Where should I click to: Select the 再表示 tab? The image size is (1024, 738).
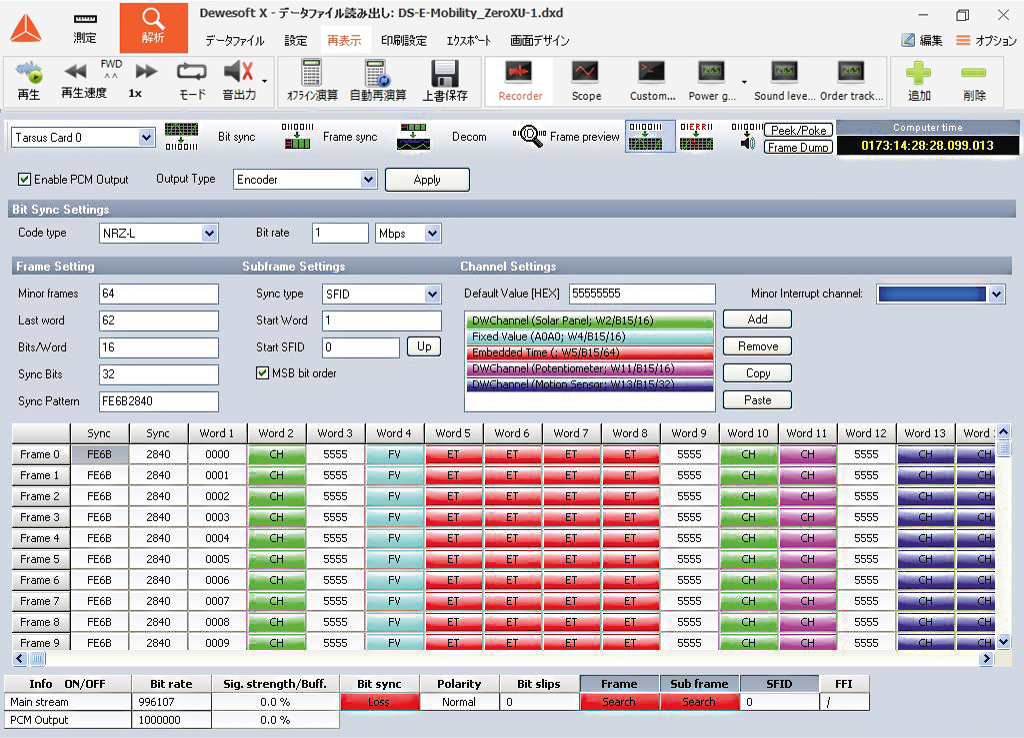coord(344,40)
